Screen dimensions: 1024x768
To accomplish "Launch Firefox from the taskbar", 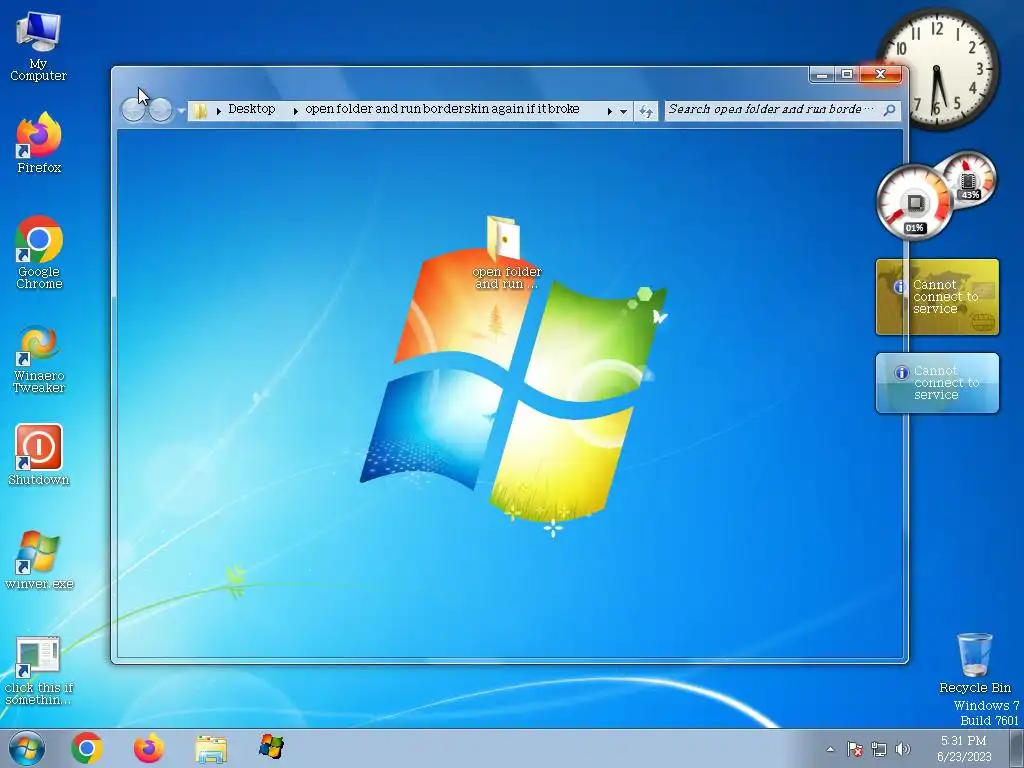I will point(148,748).
